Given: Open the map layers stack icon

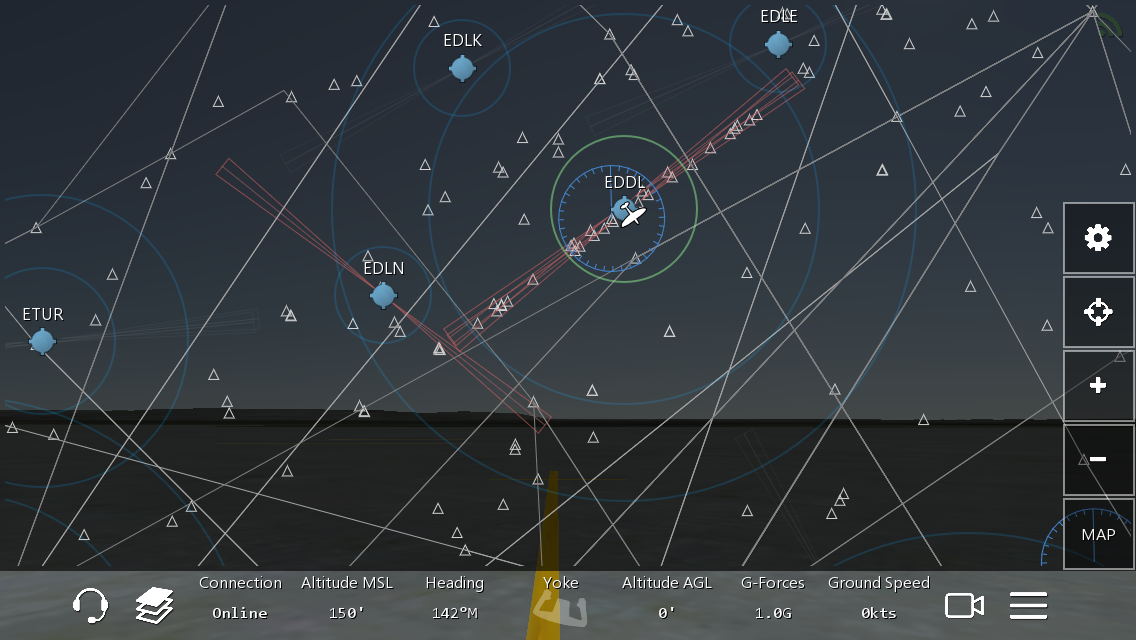Looking at the screenshot, I should (x=154, y=606).
